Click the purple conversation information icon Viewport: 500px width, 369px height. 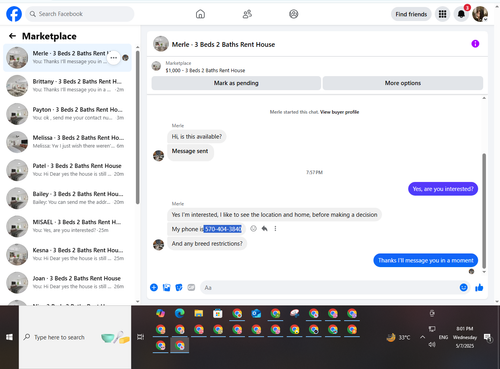475,44
